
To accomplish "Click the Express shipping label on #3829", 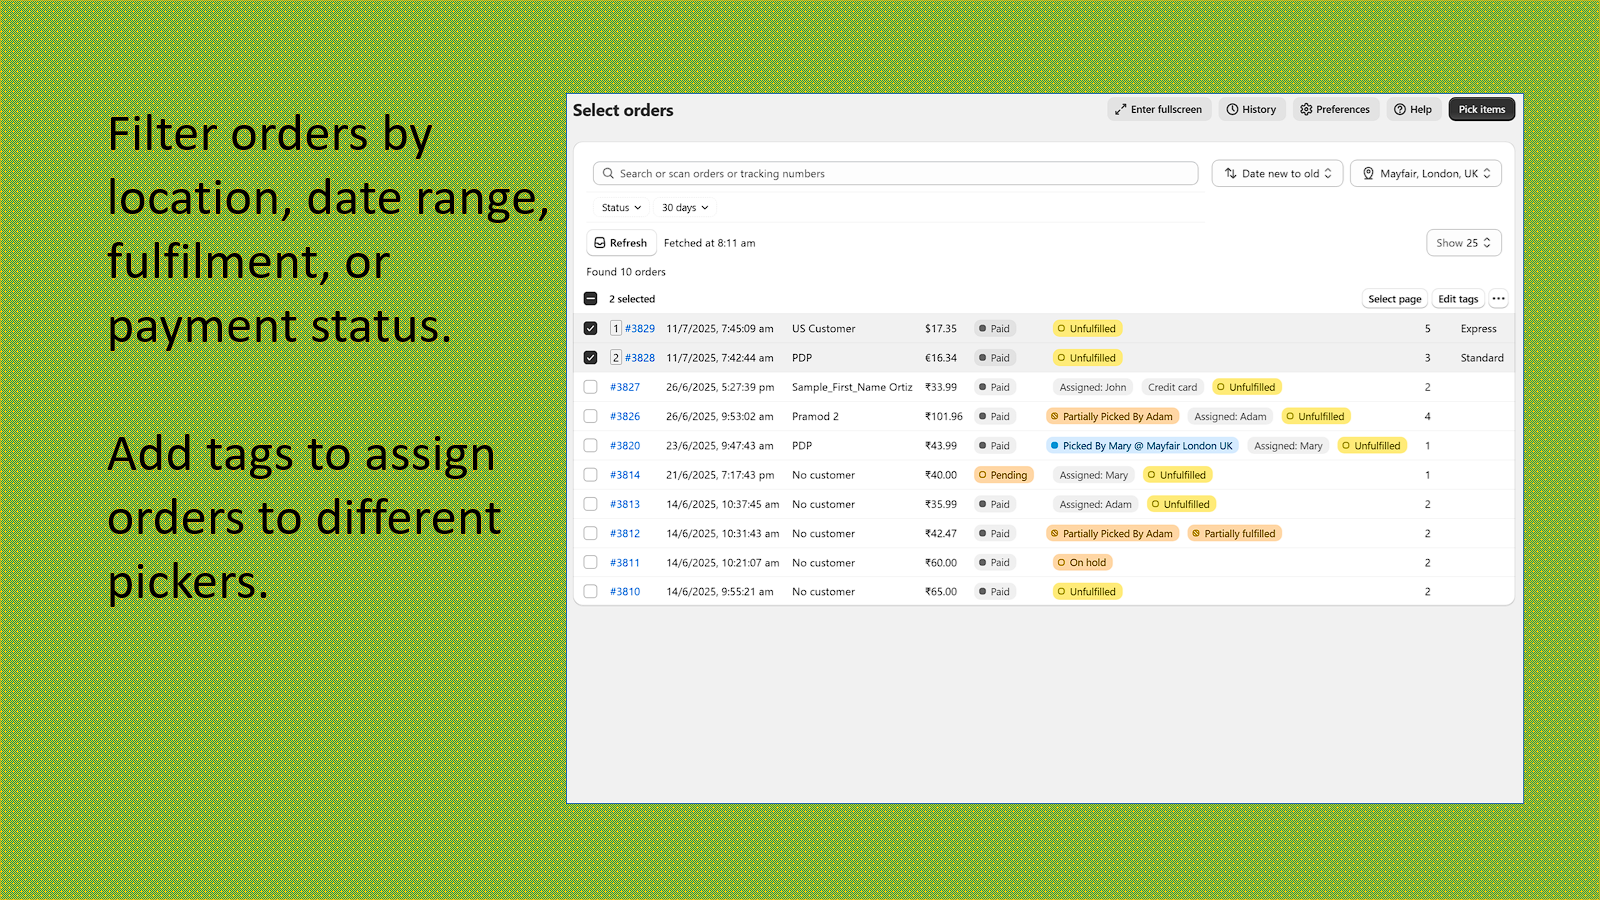I will pos(1478,329).
